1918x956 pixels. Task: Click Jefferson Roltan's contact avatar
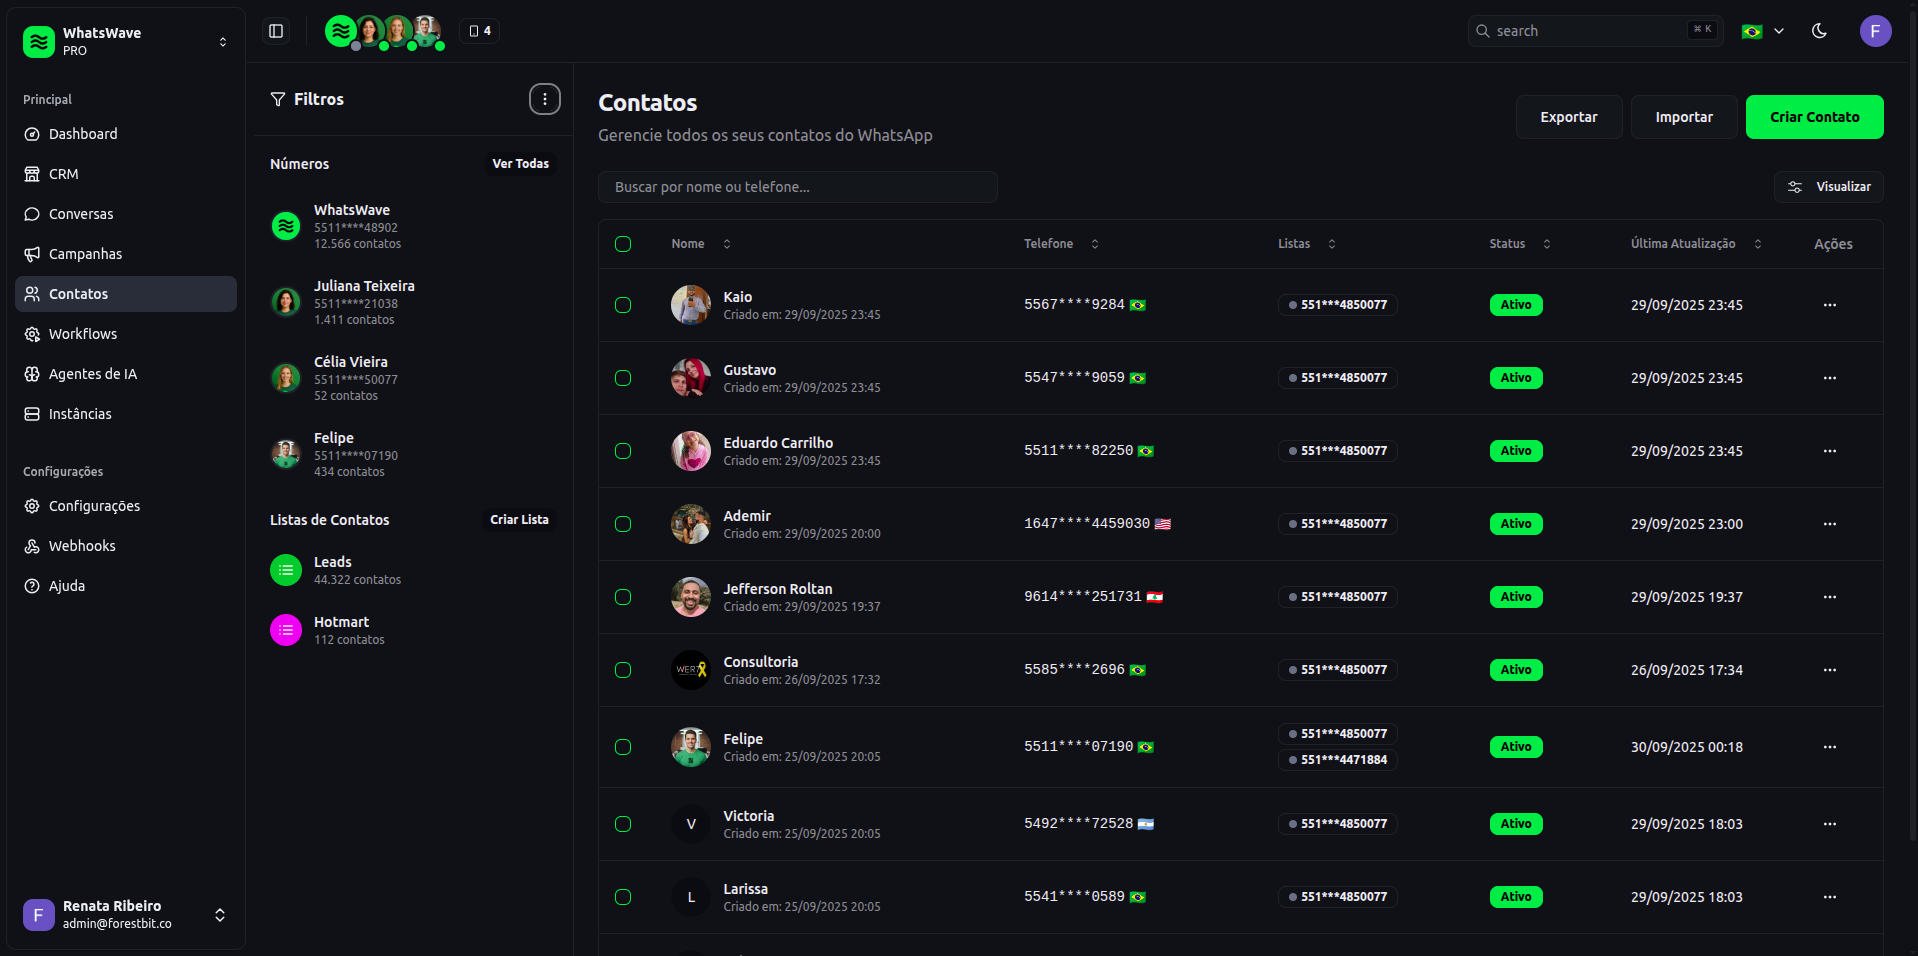point(690,597)
